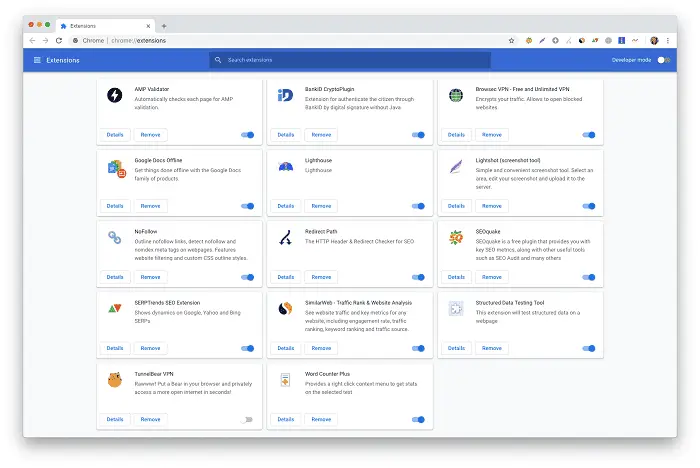Open Details for SERPTrends SEO Extension
This screenshot has width=700, height=468.
tap(115, 348)
